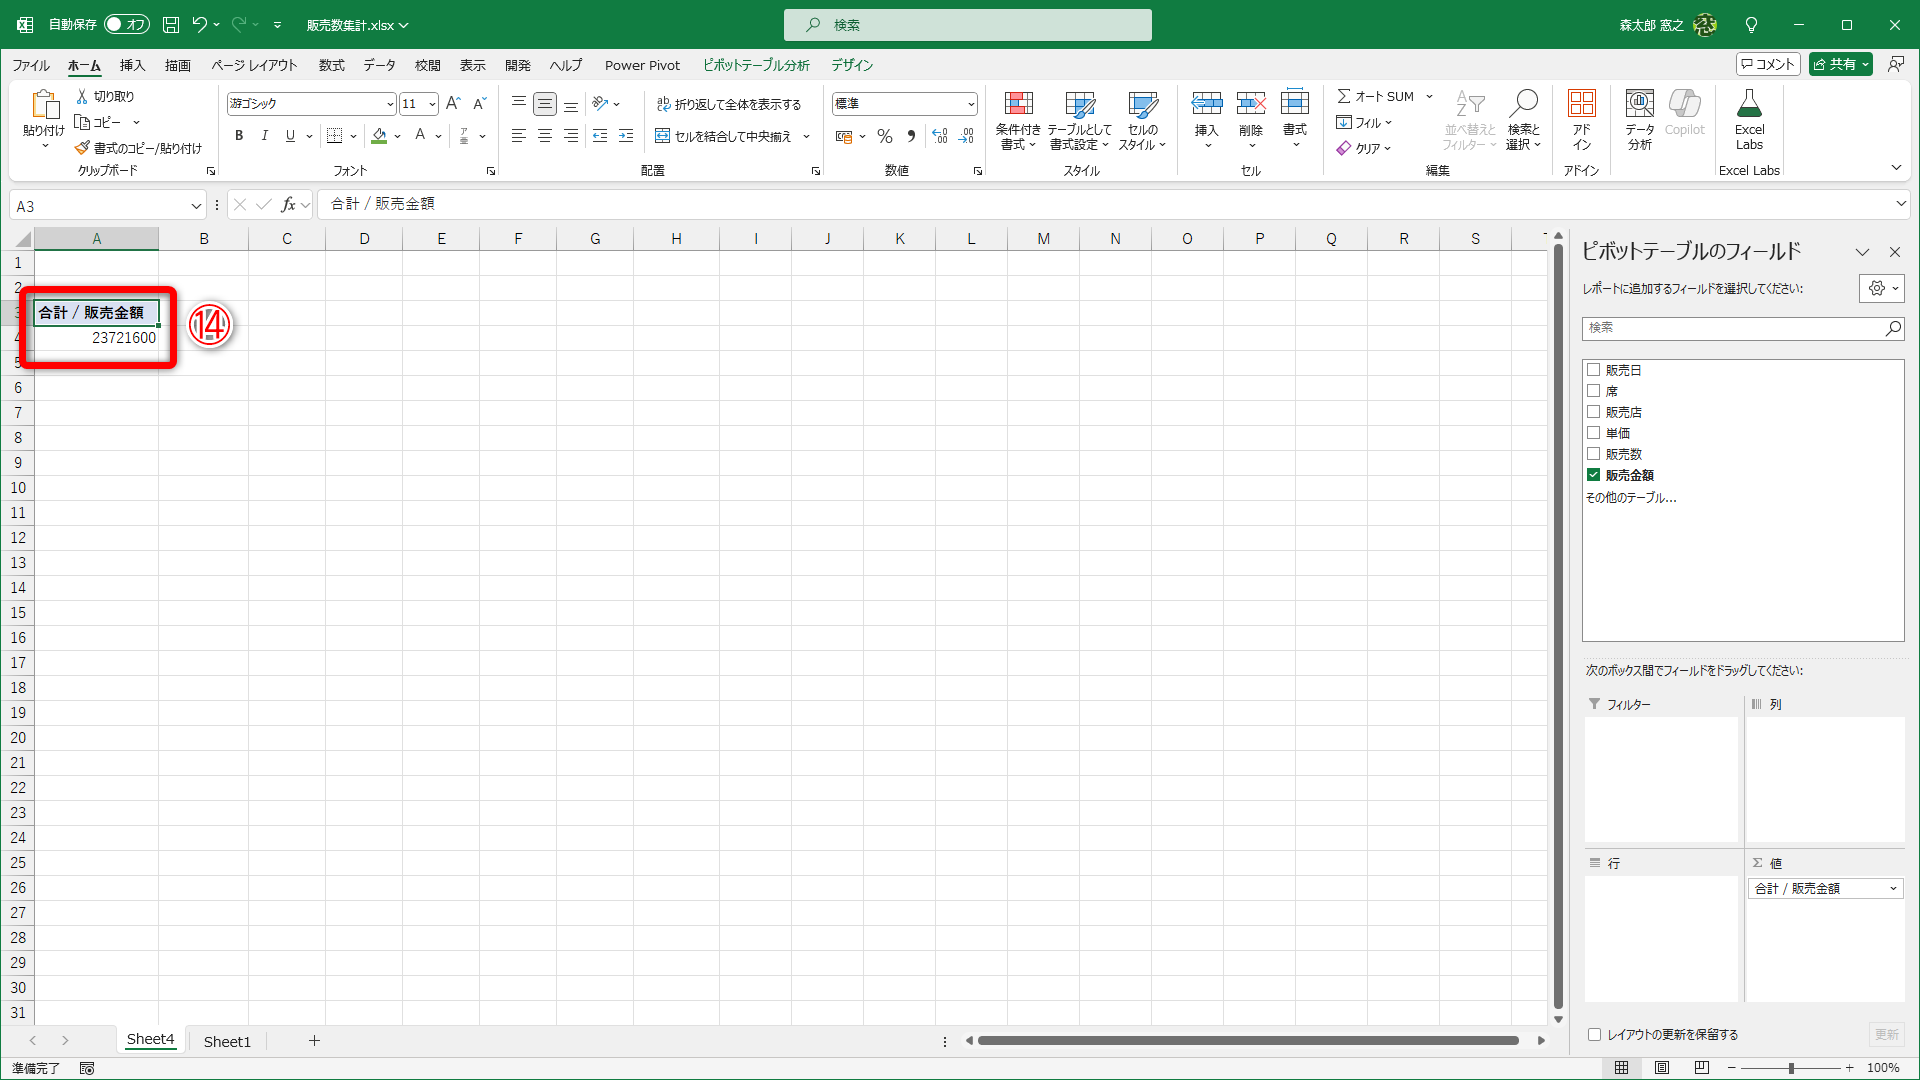1920x1080 pixels.
Task: Enable the レイアウトの更新を保留する checkbox
Action: [1594, 1035]
